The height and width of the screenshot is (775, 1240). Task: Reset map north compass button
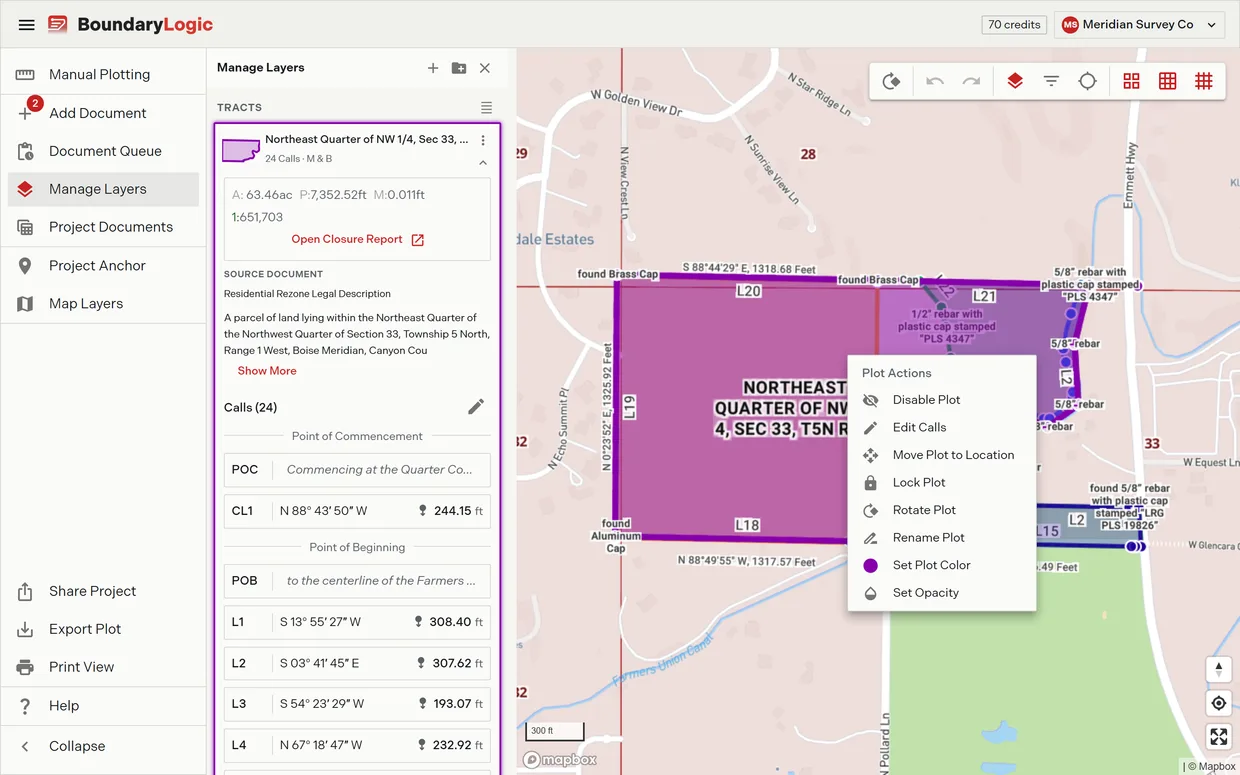[x=1218, y=669]
